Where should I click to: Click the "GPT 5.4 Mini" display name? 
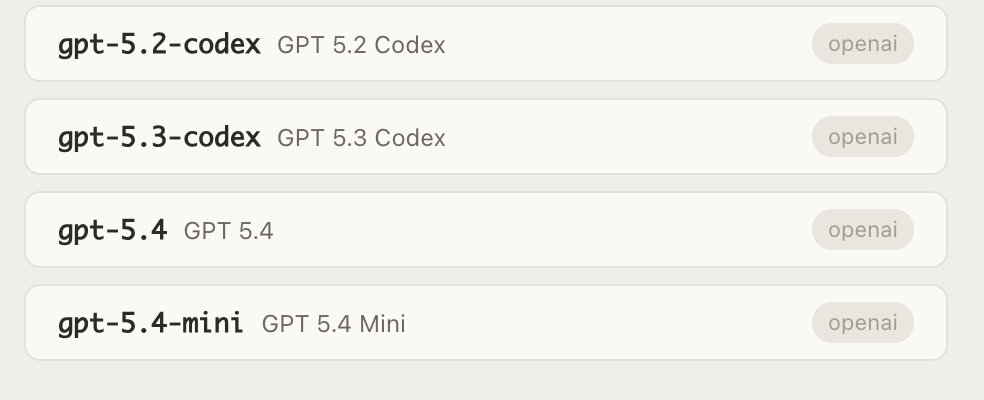pos(334,324)
